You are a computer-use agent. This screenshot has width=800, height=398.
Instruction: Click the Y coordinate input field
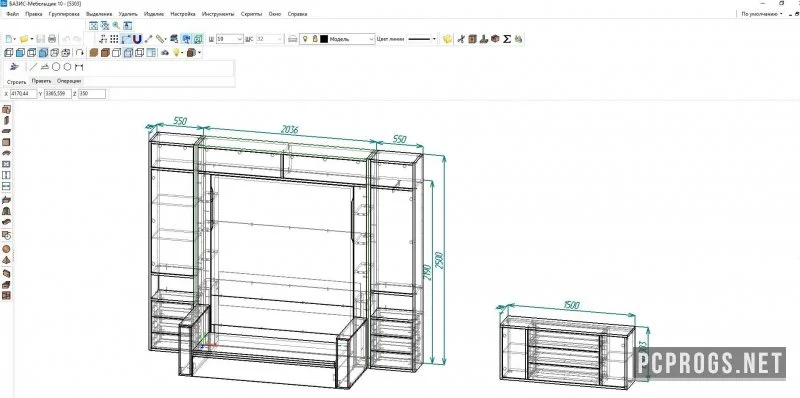pyautogui.click(x=58, y=94)
